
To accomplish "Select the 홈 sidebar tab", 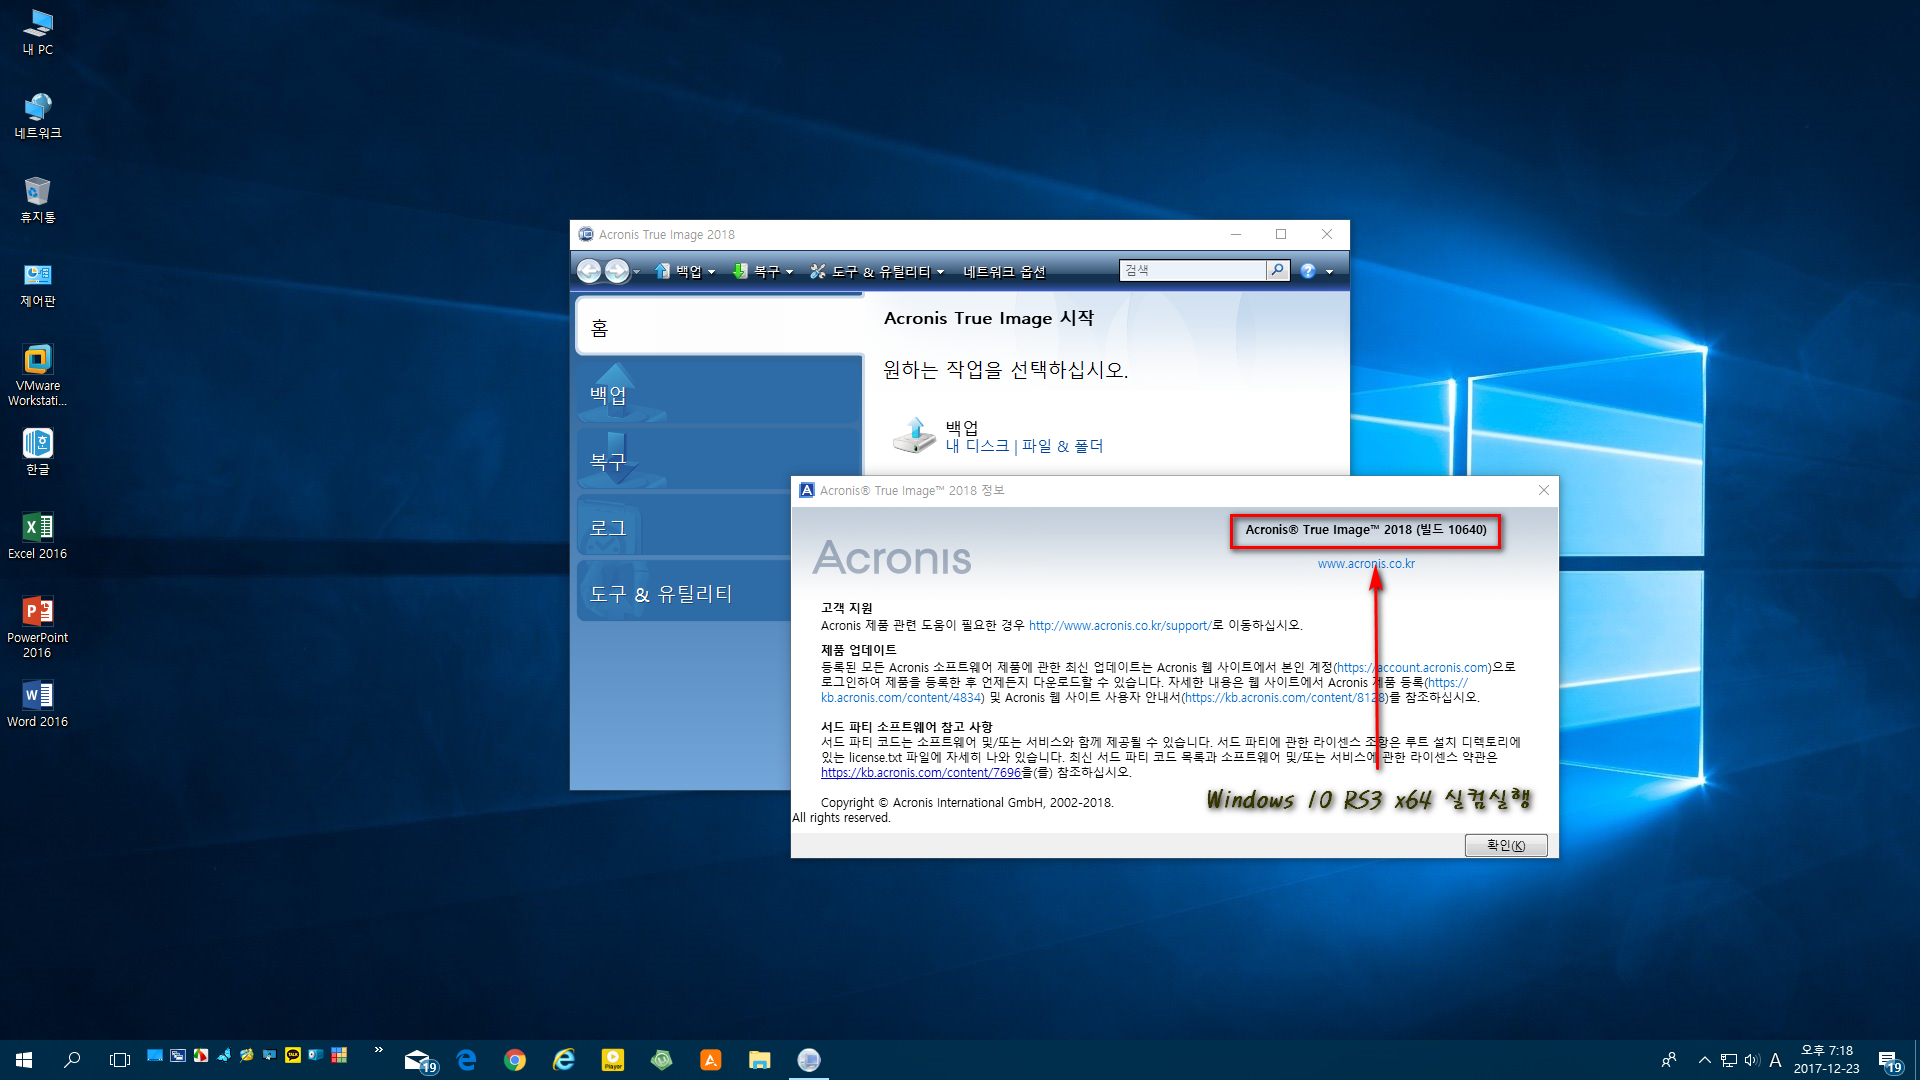I will [x=719, y=326].
